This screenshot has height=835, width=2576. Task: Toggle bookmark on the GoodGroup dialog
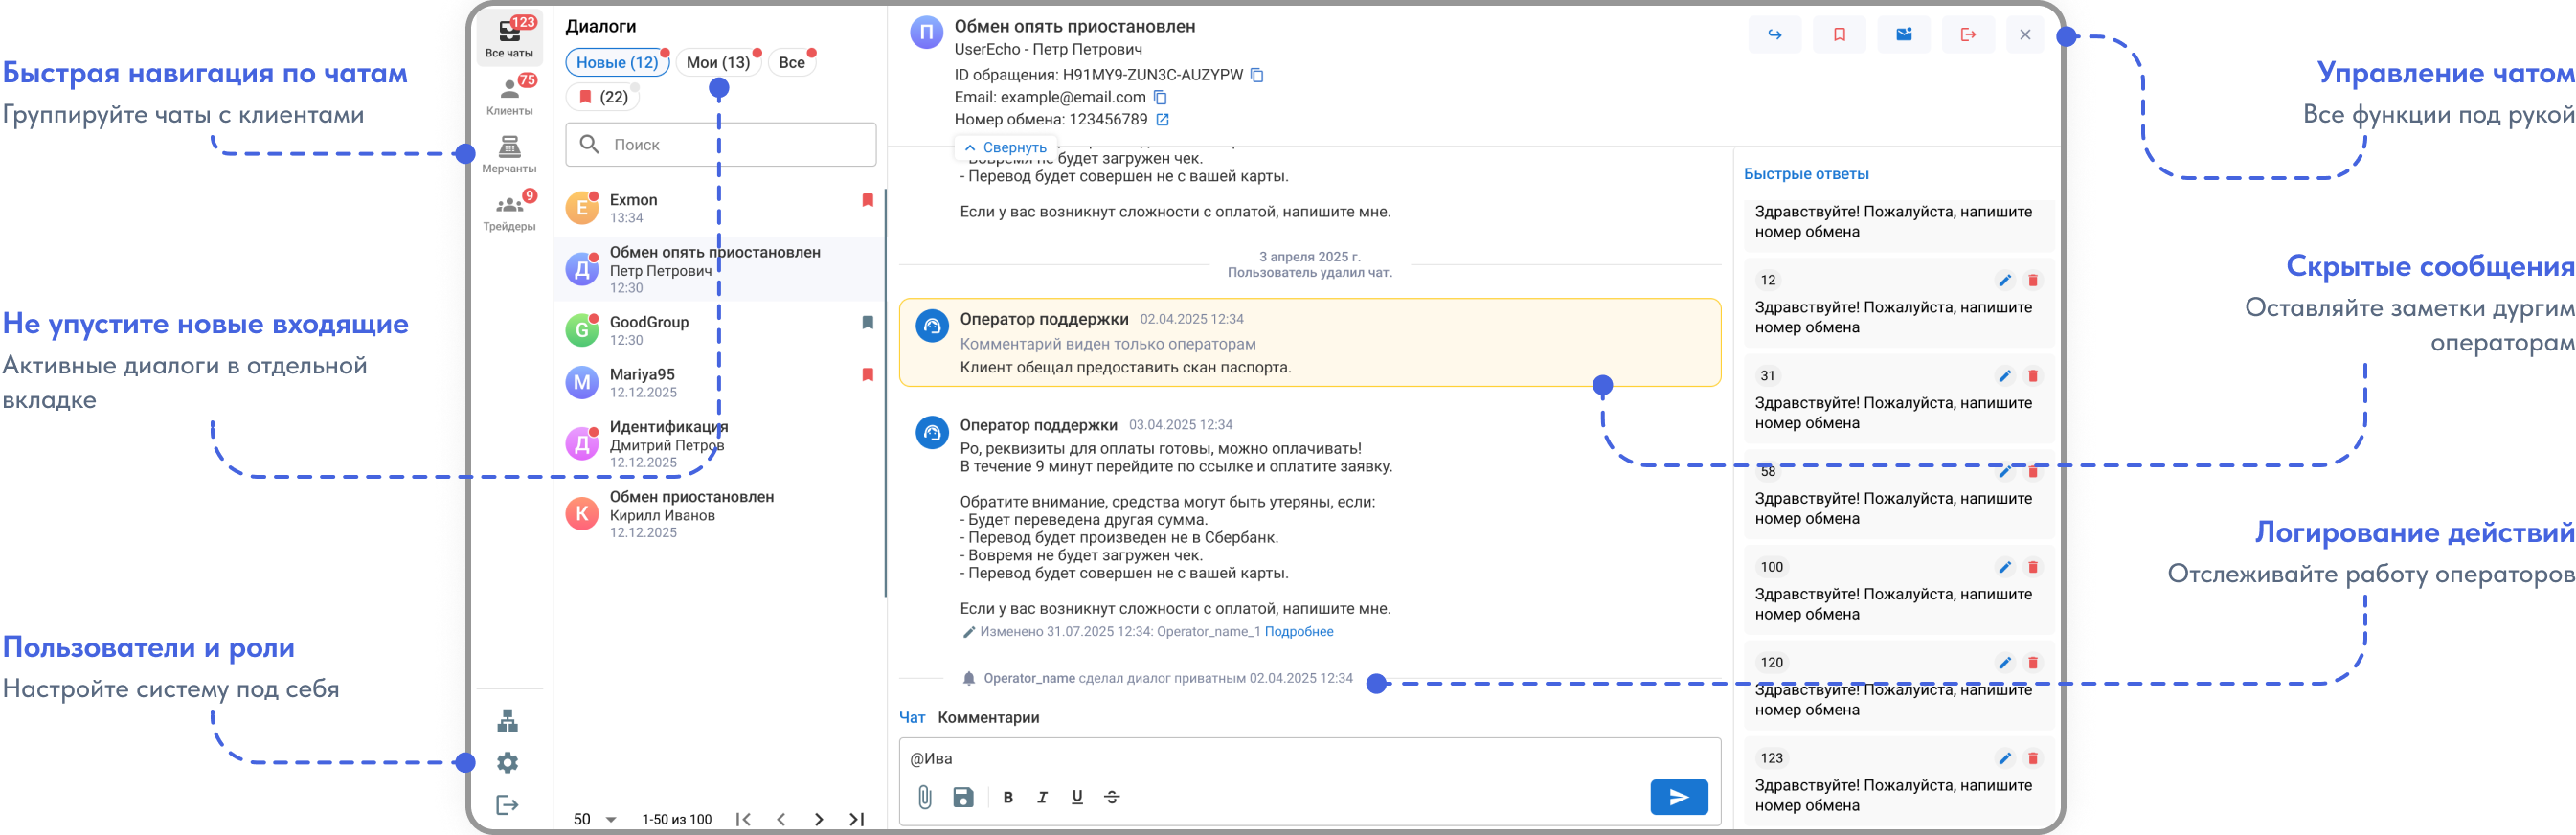coord(867,322)
